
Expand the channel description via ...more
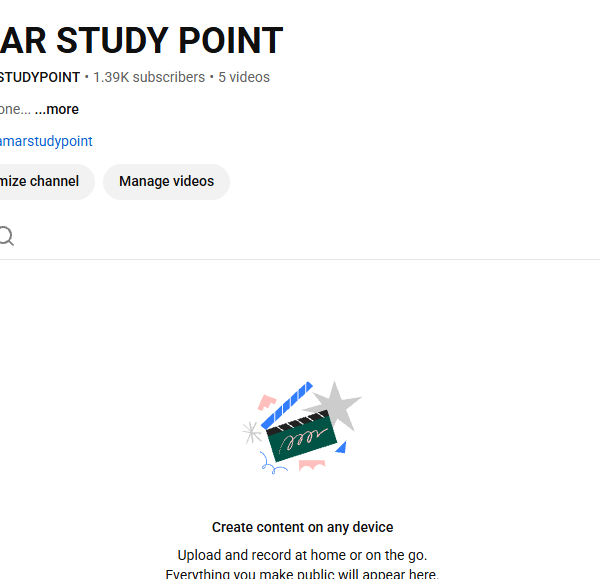pos(57,109)
